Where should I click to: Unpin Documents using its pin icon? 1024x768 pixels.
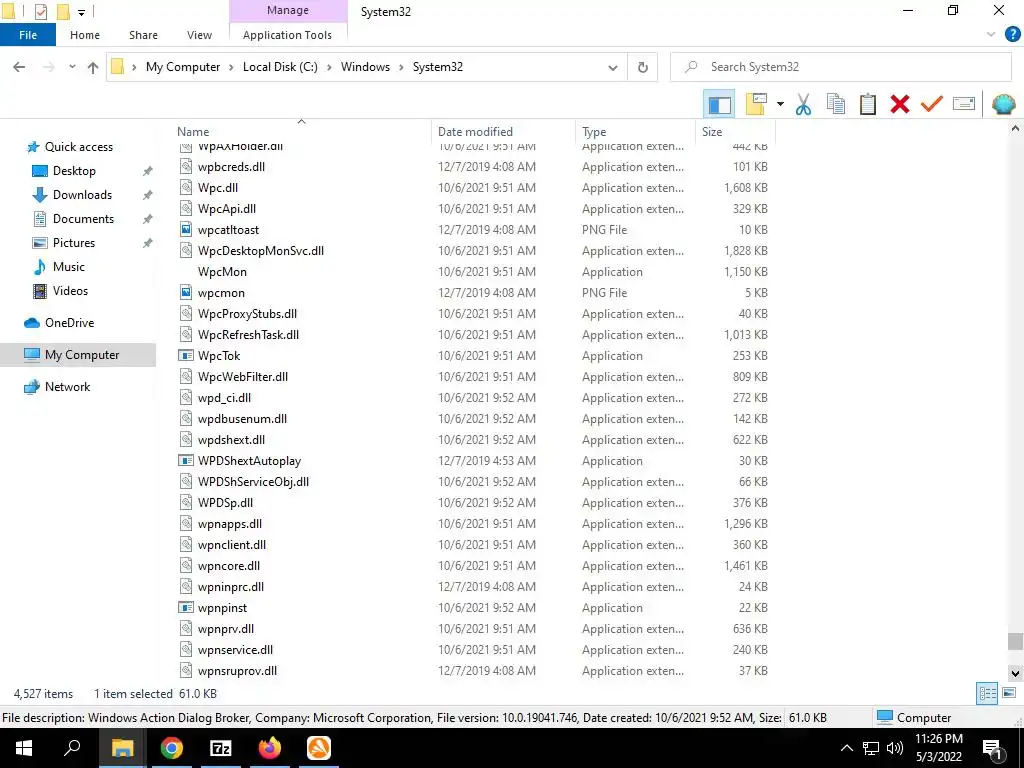pyautogui.click(x=148, y=219)
